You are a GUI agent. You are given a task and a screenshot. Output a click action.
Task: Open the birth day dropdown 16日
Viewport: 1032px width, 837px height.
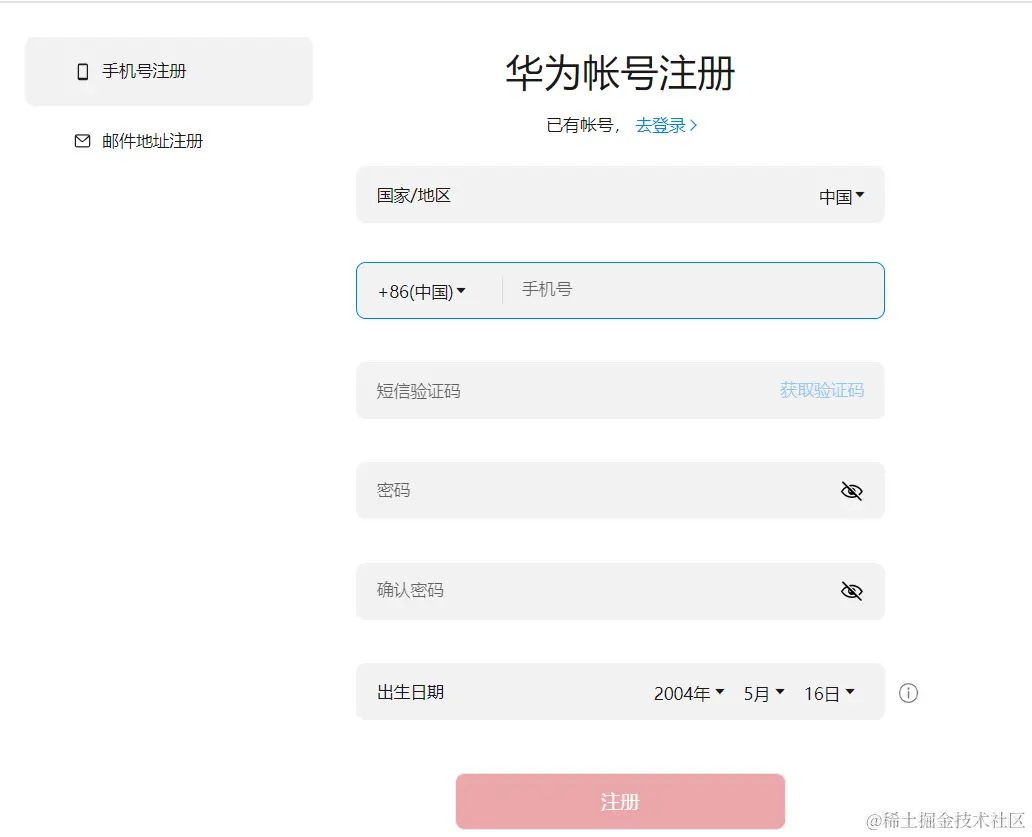pos(829,693)
